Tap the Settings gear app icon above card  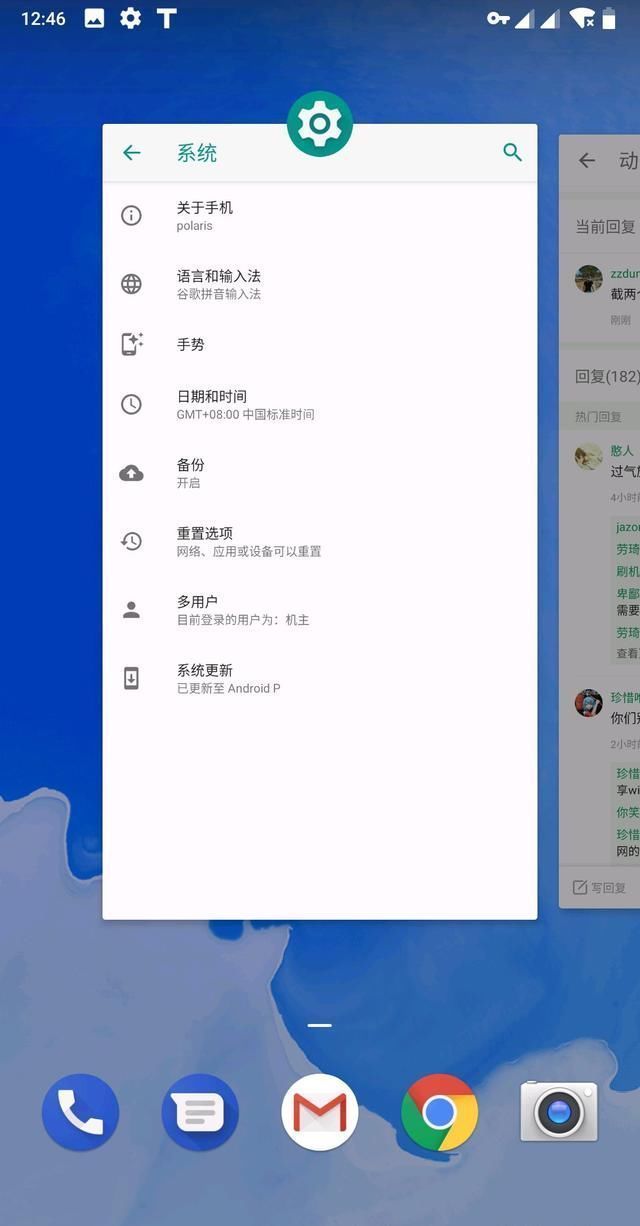320,124
